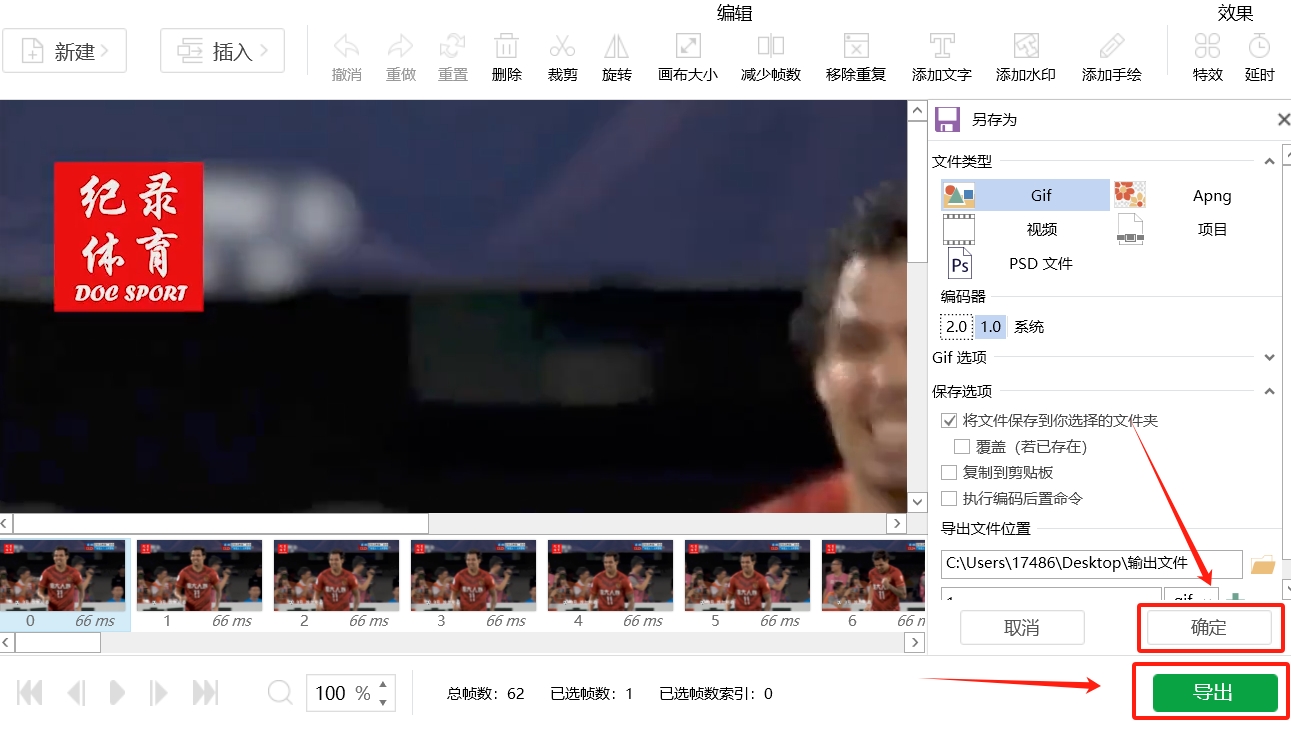Image resolution: width=1291 pixels, height=729 pixels.
Task: Click the 减少帧数 (reduce frames) icon
Action: [x=771, y=46]
